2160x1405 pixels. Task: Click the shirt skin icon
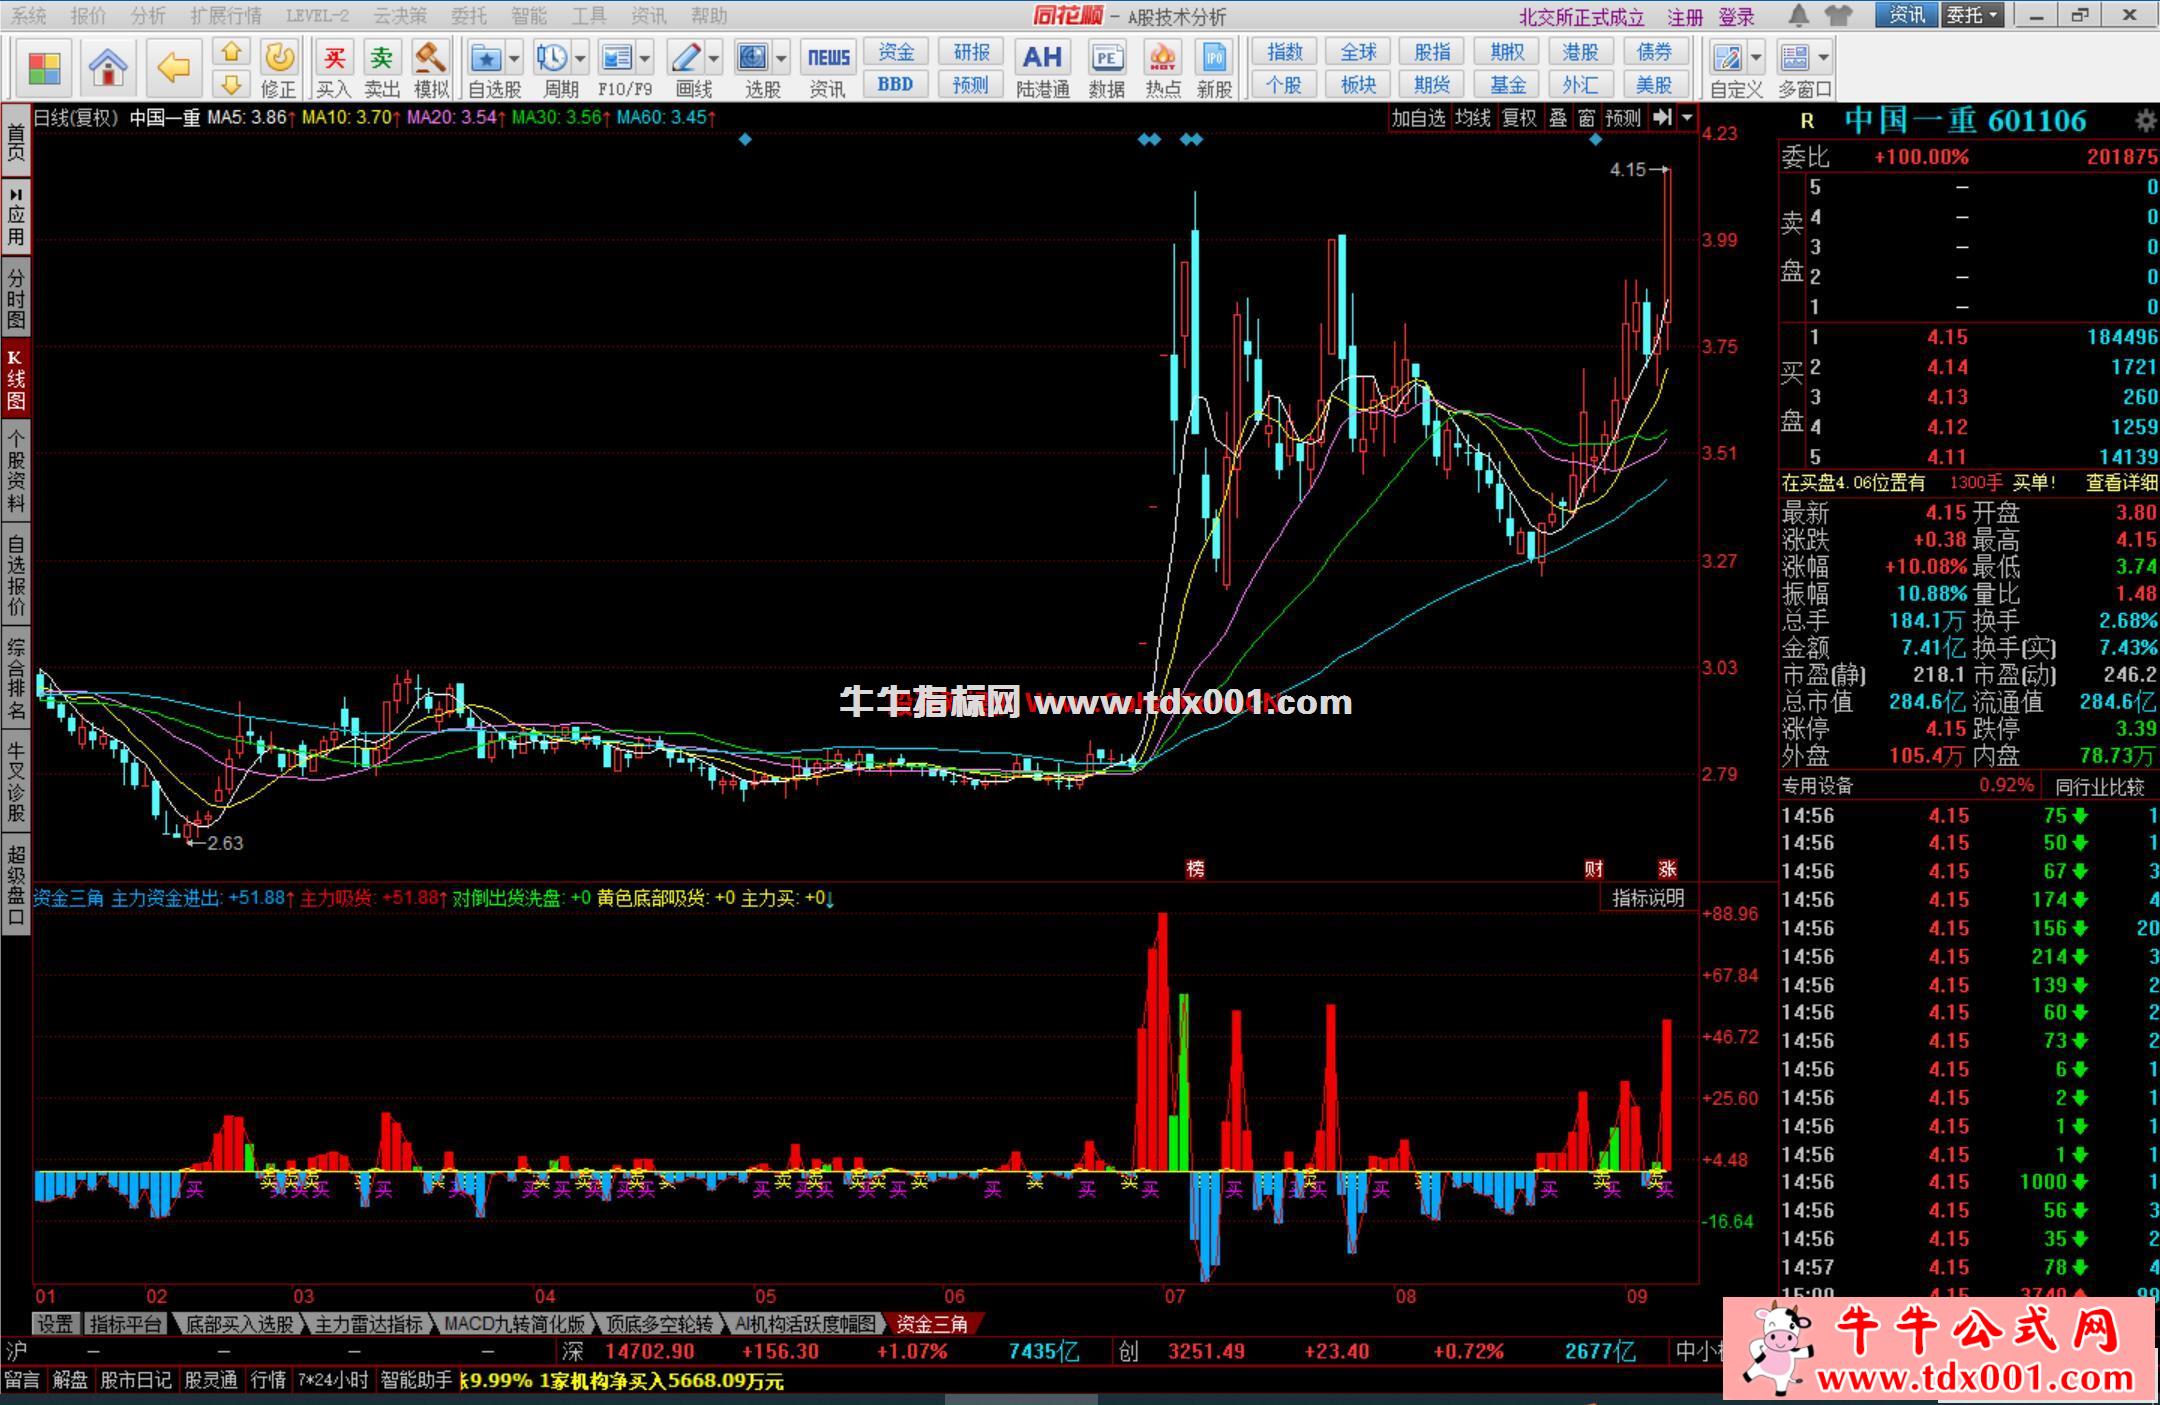tap(1838, 15)
